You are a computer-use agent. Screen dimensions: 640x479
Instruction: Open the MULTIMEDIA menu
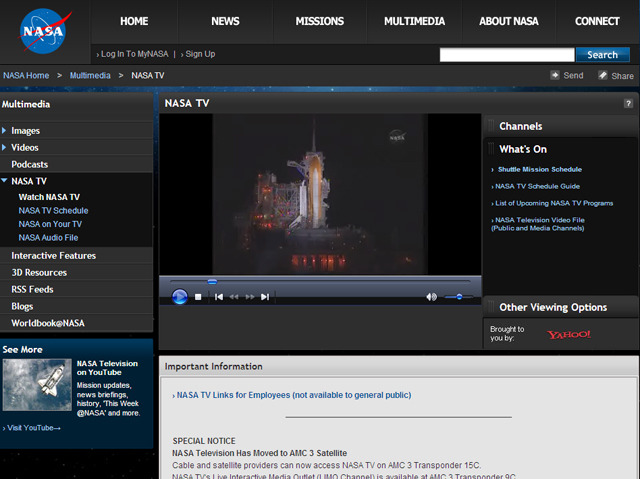click(x=414, y=21)
